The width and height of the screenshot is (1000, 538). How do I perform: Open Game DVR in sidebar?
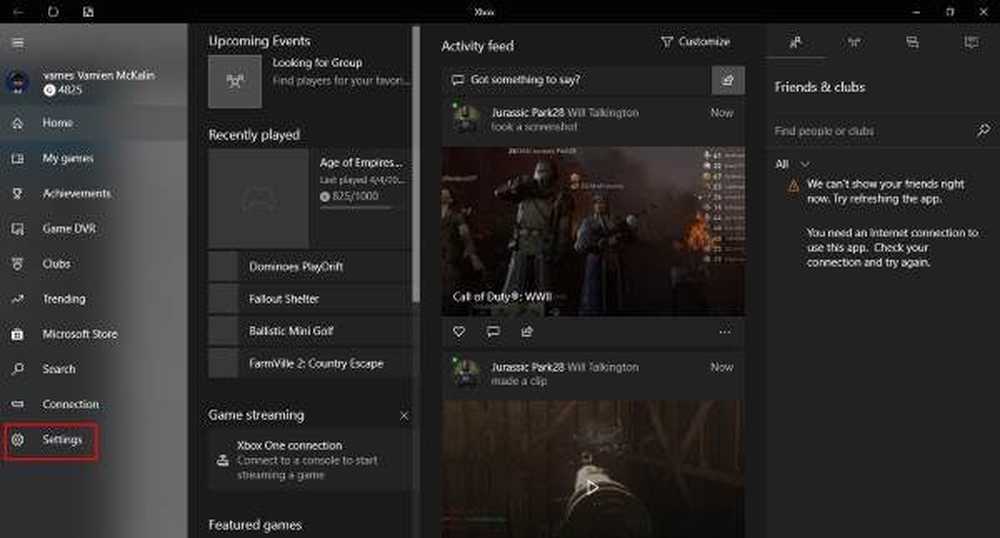94,228
